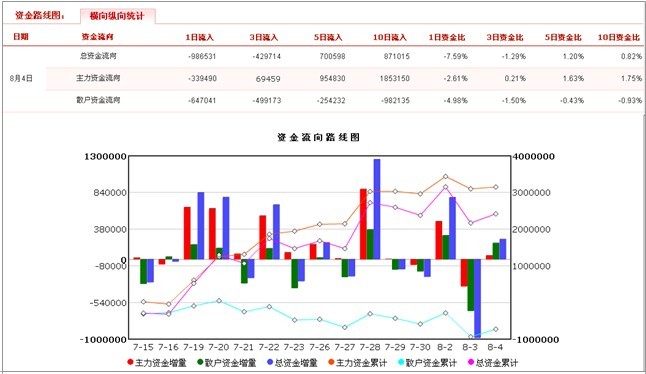Click the orange 主力资金累计 legend entry
The height and width of the screenshot is (374, 646).
tap(358, 363)
